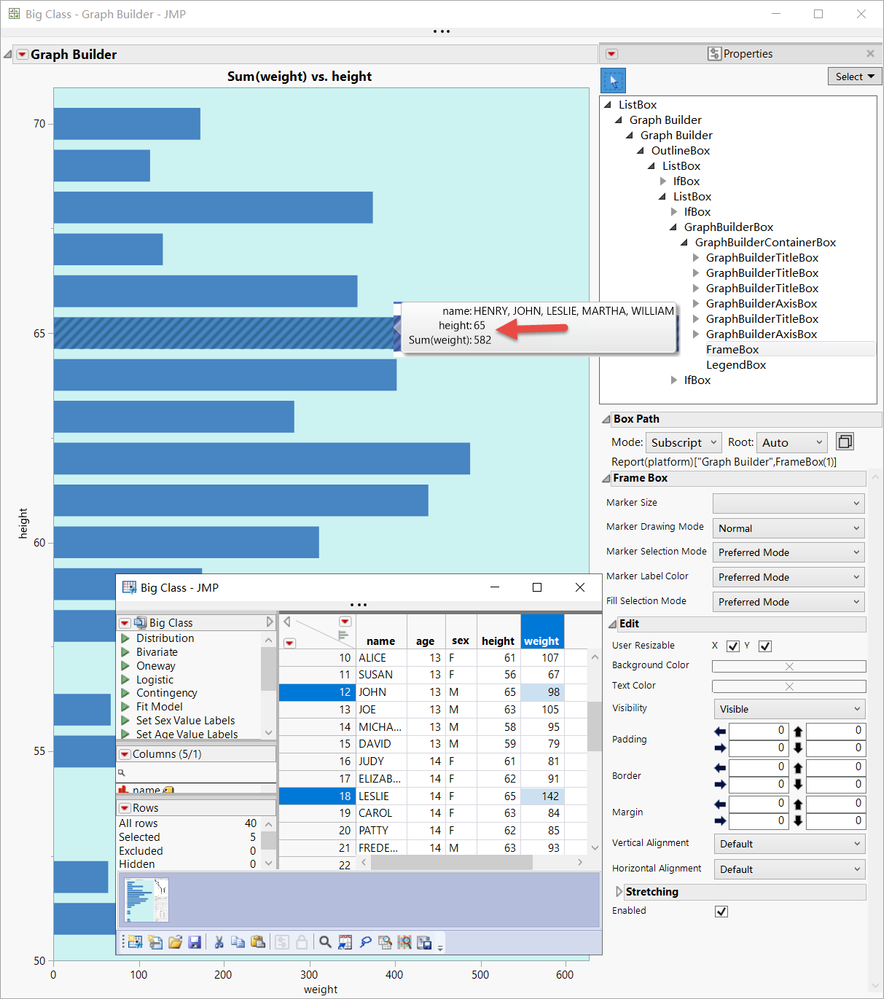Open the Vertical Alignment dropdown
The image size is (884, 999).
point(789,844)
